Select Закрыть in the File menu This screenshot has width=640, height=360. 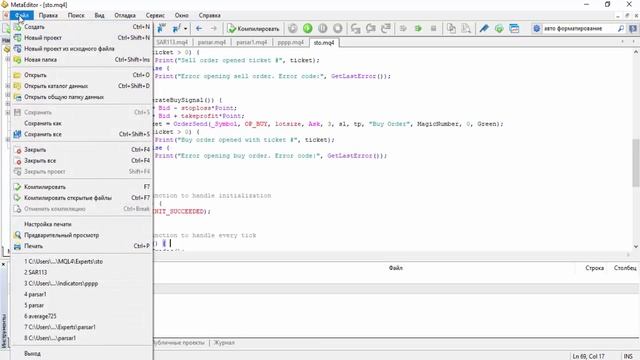click(x=82, y=150)
